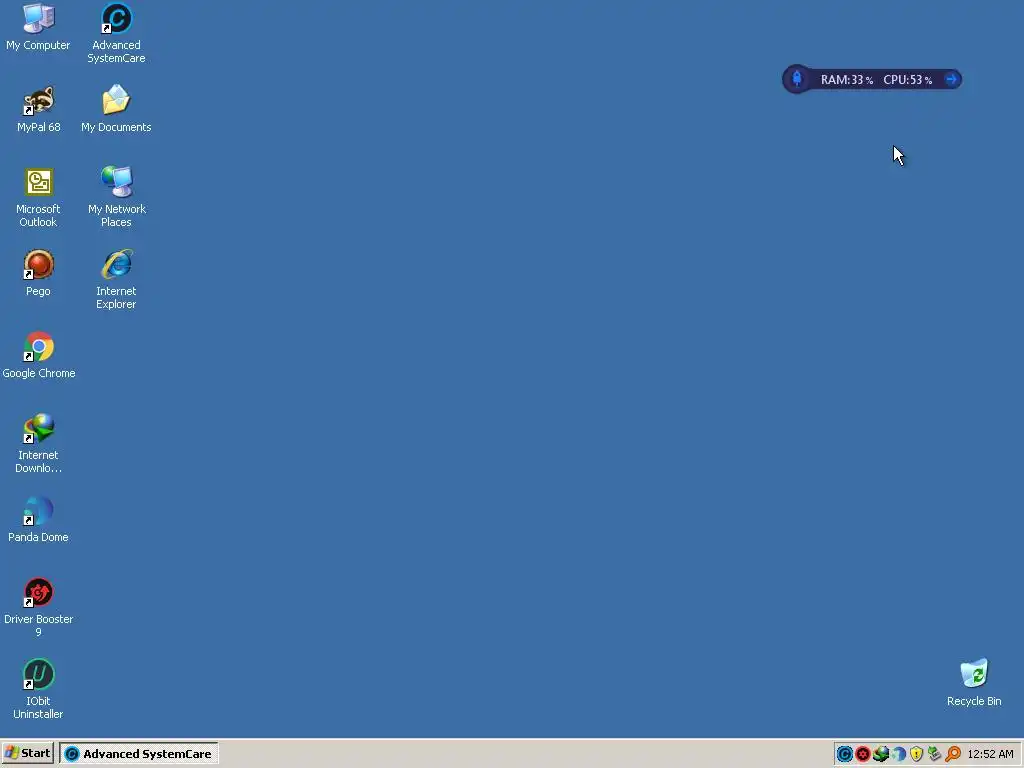Click the red Driver Booster tray icon
Screen dimensions: 1024x768
[863, 754]
